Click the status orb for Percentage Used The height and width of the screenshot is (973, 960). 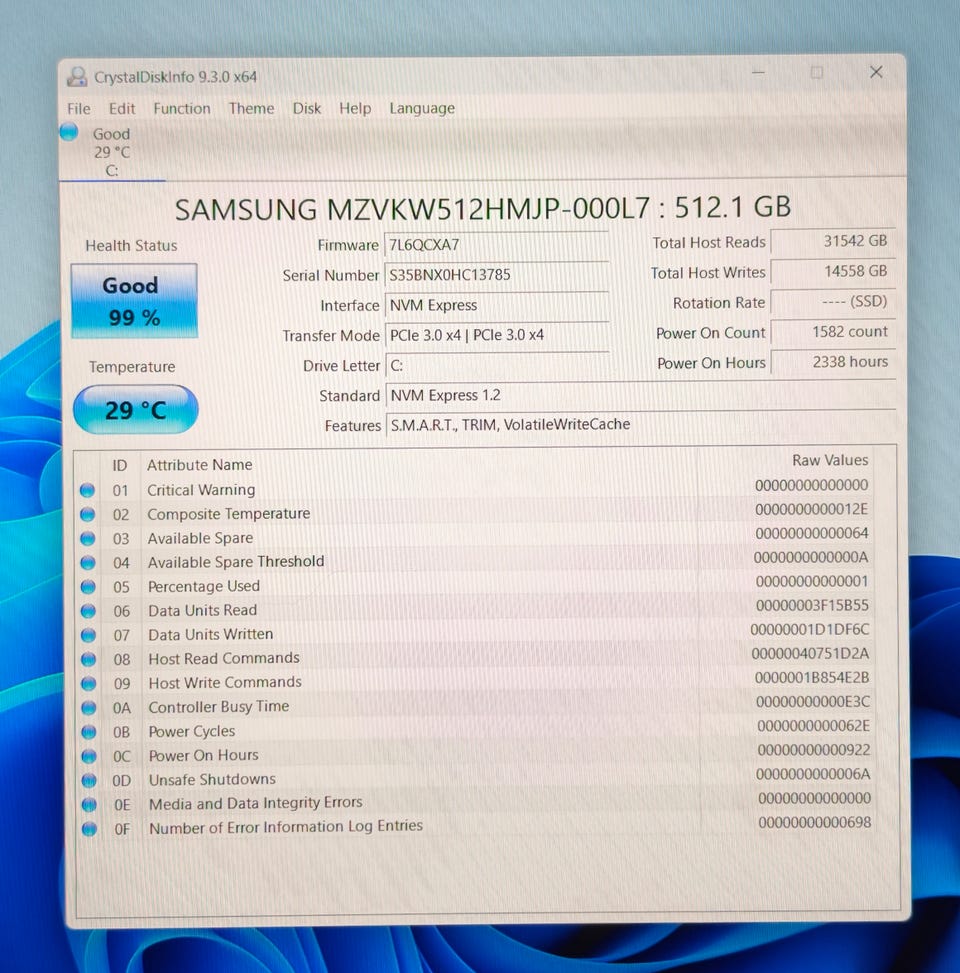pos(88,587)
